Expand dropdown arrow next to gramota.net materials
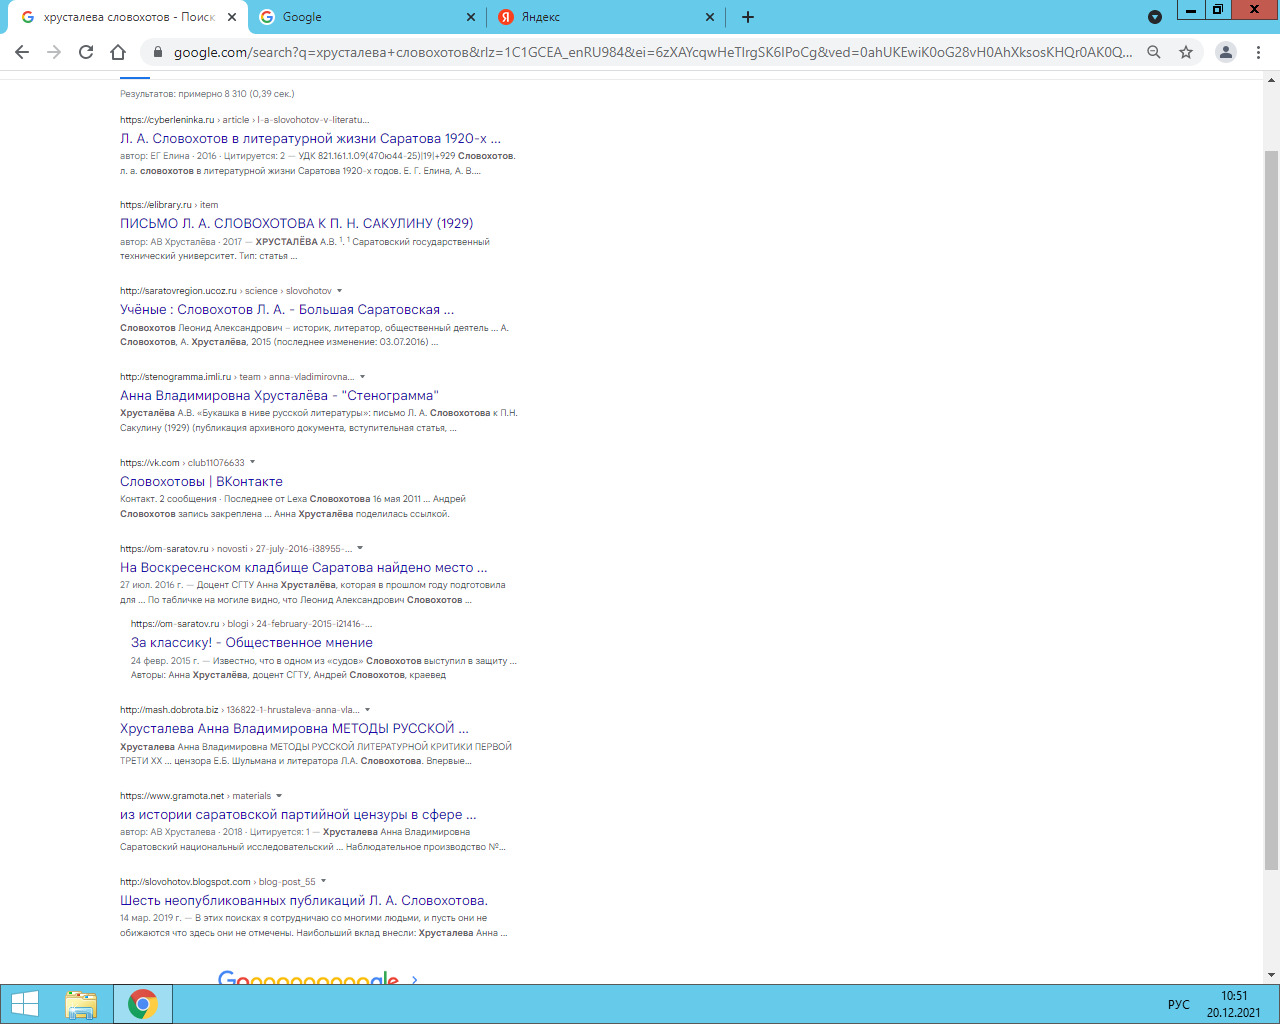 point(279,796)
